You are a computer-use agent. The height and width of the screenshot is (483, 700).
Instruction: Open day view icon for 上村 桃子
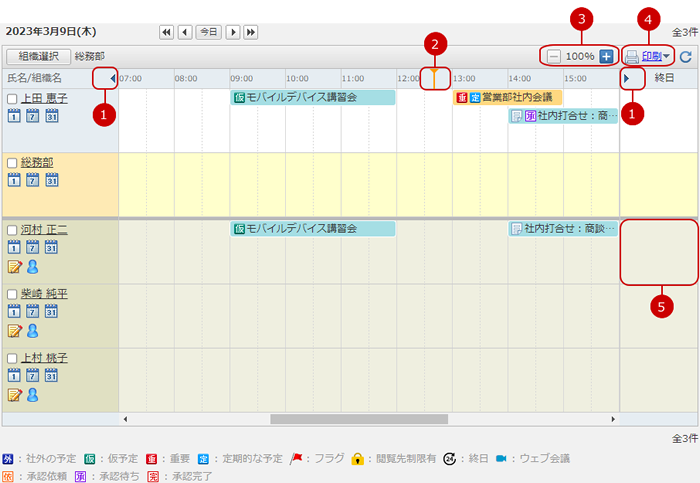coord(14,375)
